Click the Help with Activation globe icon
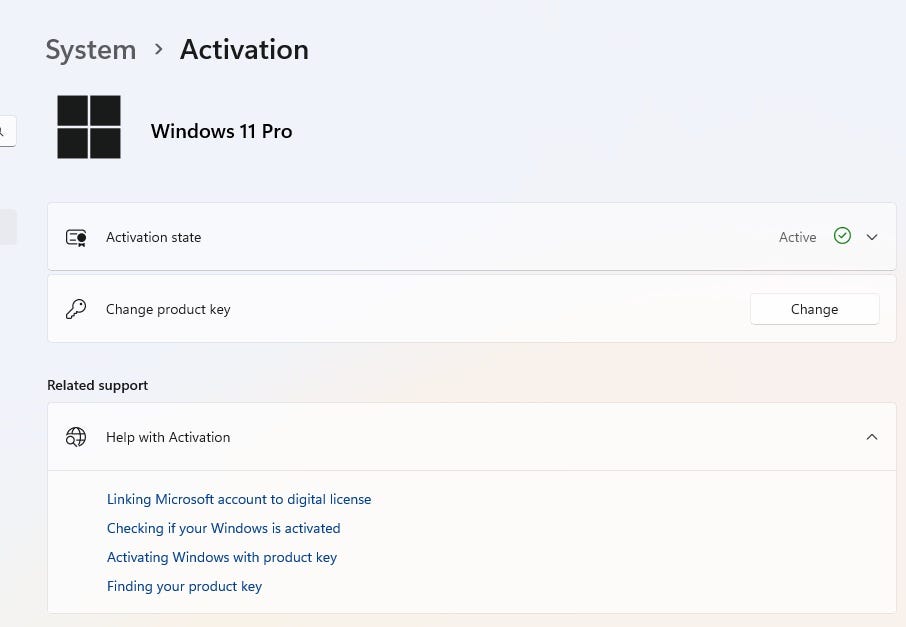This screenshot has width=906, height=627. (76, 437)
